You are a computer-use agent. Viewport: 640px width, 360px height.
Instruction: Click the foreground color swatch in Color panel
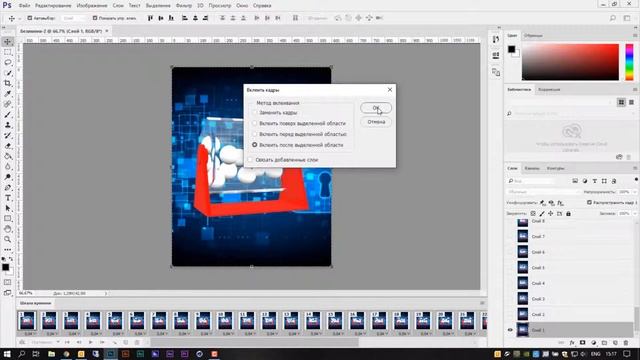tap(511, 49)
